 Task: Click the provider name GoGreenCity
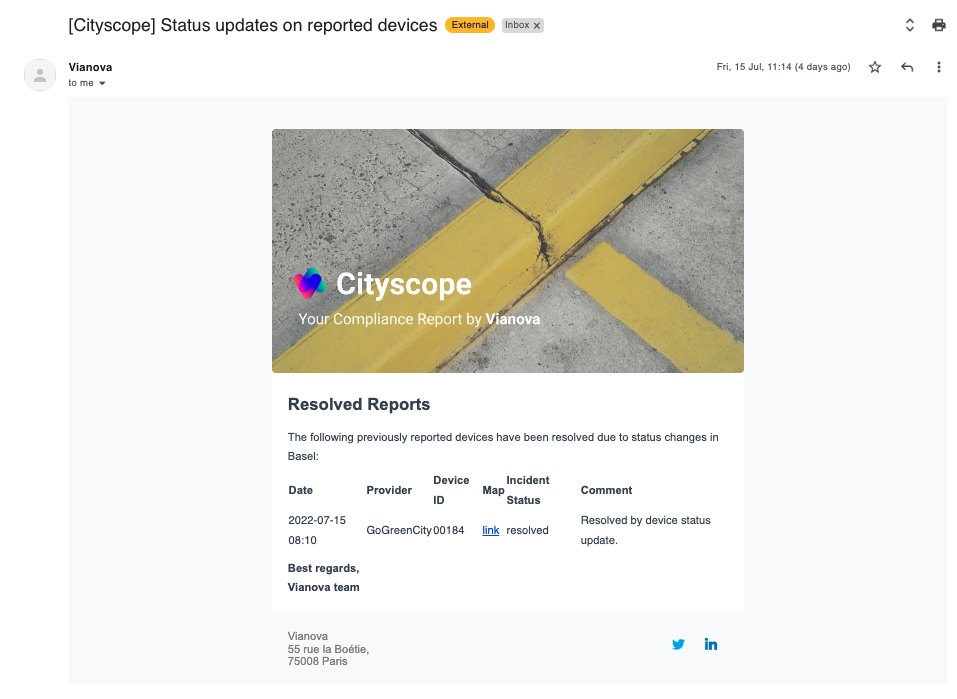click(x=399, y=531)
